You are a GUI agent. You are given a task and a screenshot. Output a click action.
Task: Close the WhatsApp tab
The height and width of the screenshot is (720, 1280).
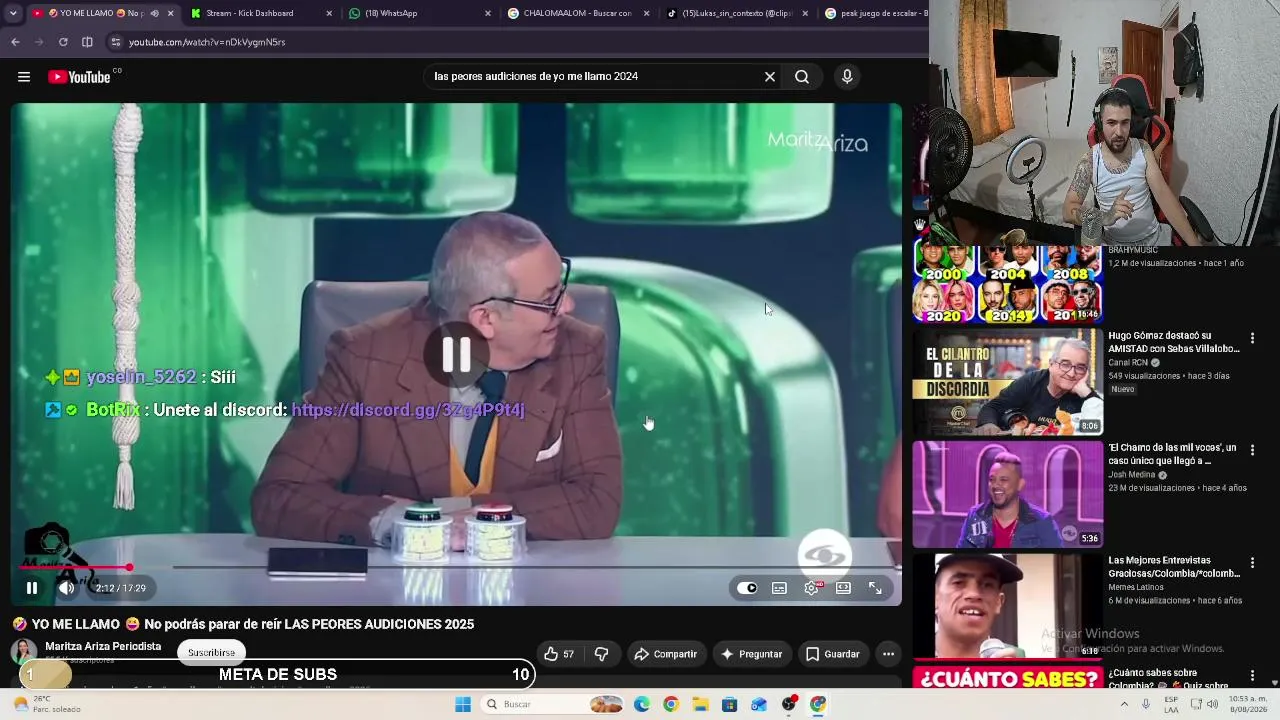(x=488, y=13)
